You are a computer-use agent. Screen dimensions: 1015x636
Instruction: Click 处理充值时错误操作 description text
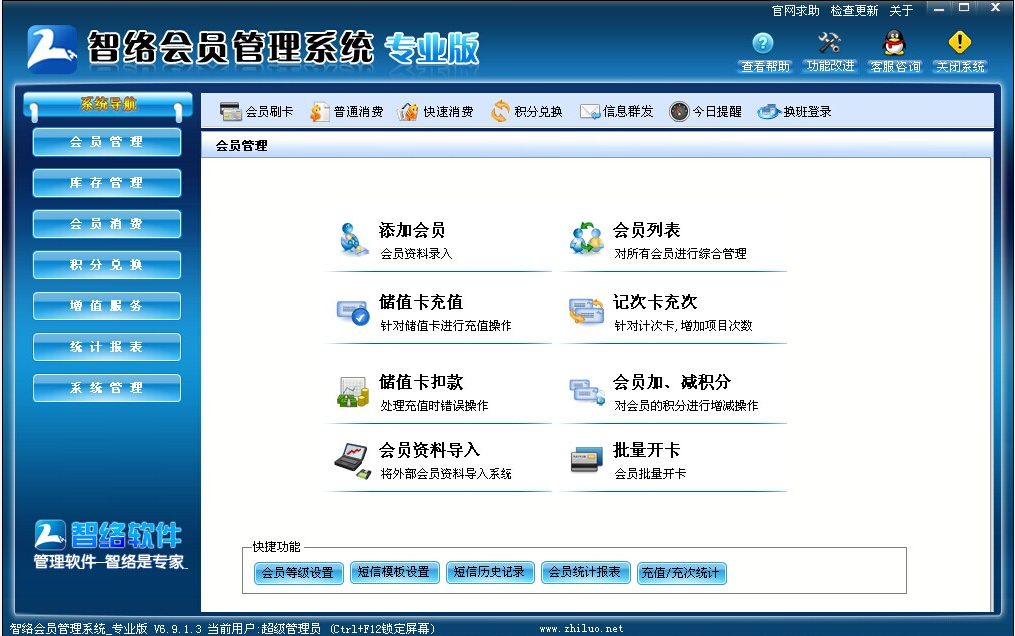(x=434, y=406)
